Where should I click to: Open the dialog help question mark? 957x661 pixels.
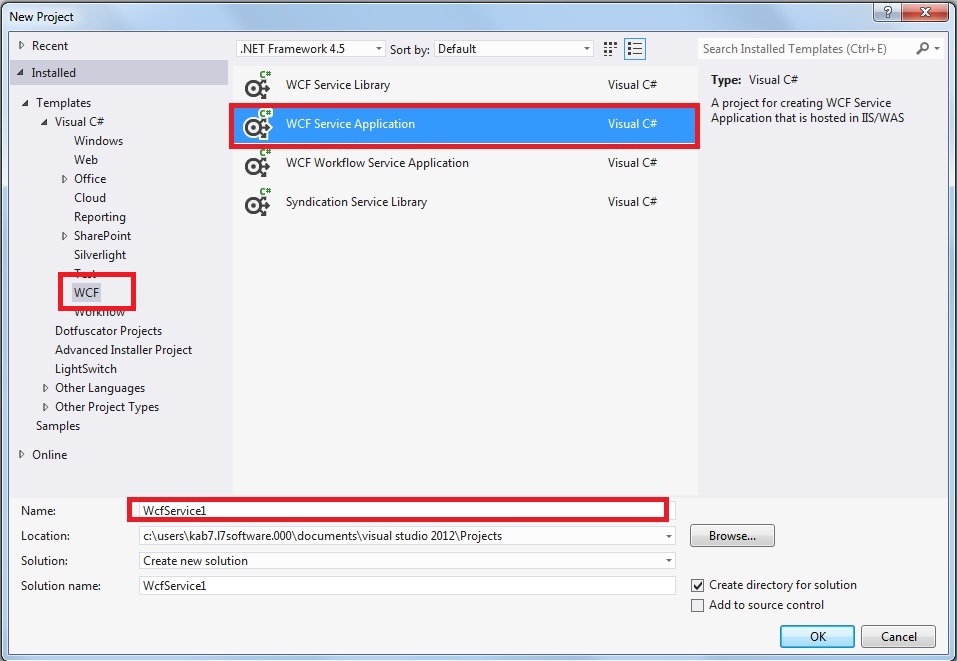click(887, 12)
